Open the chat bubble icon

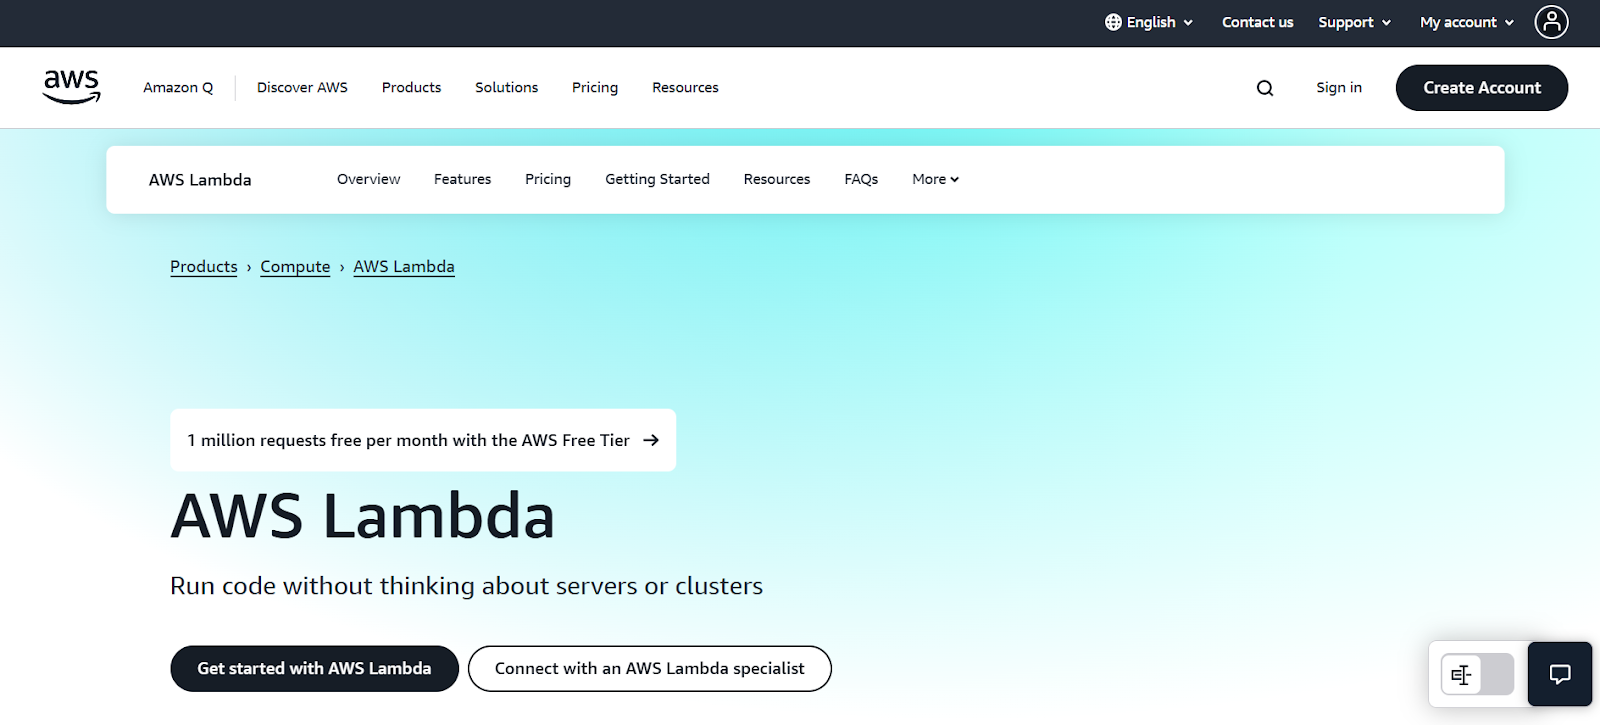[x=1559, y=674]
